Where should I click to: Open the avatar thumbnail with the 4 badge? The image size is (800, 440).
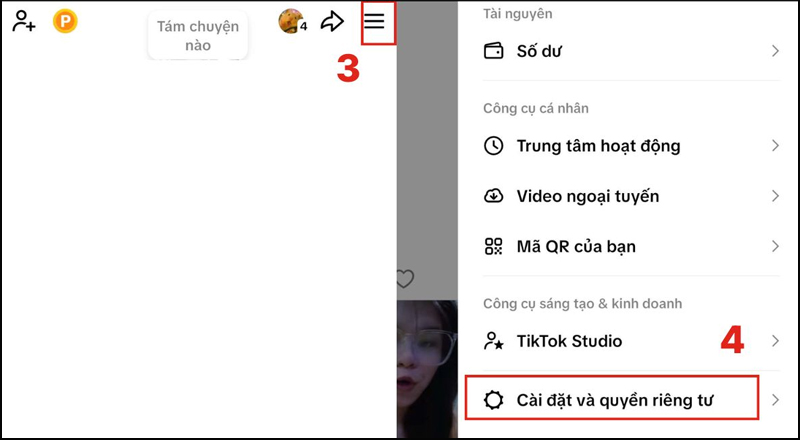pos(292,21)
